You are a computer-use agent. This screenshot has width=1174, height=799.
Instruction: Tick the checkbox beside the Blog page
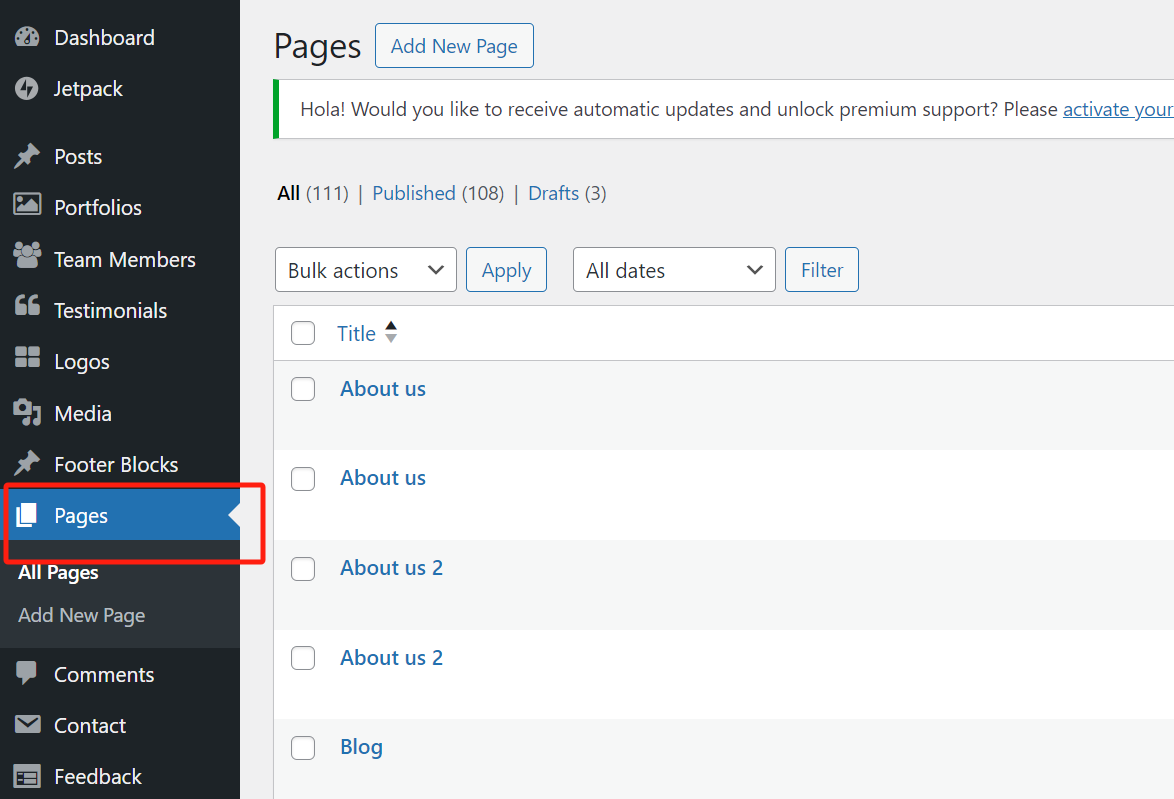(x=303, y=747)
